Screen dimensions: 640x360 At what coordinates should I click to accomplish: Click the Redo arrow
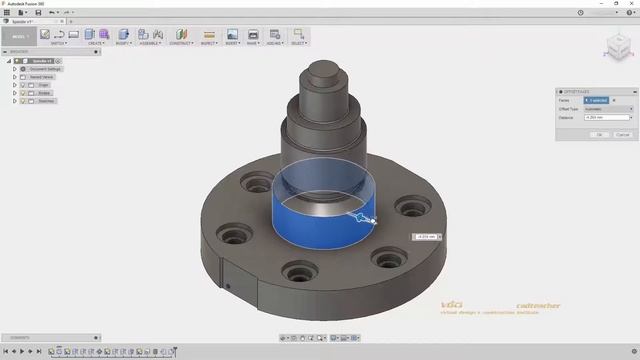coord(66,13)
